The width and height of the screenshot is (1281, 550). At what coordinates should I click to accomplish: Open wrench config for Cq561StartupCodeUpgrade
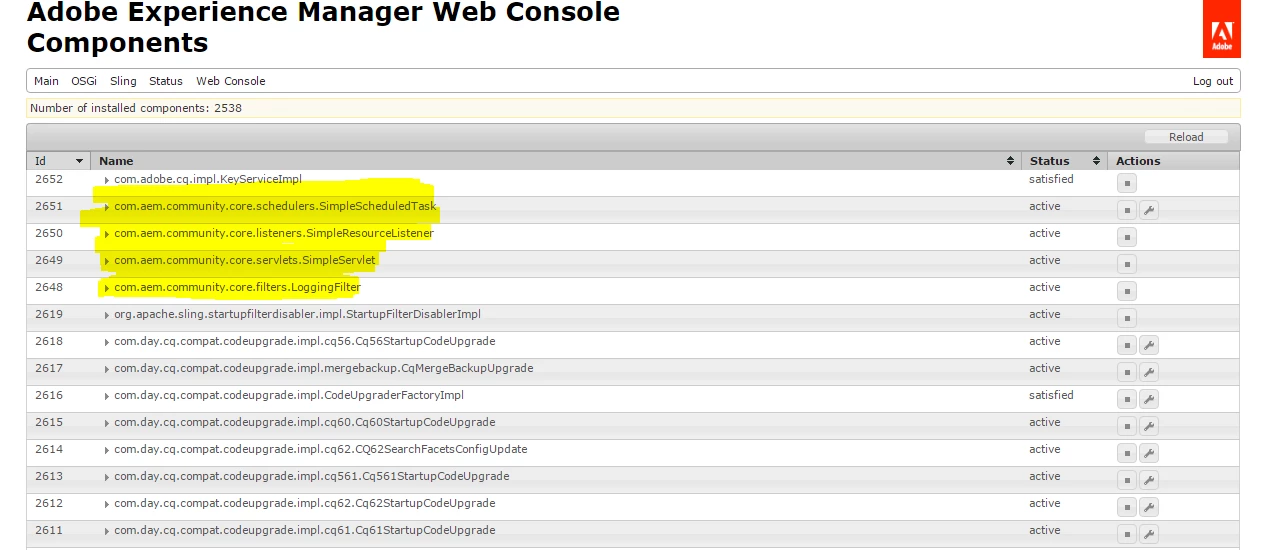[x=1148, y=480]
